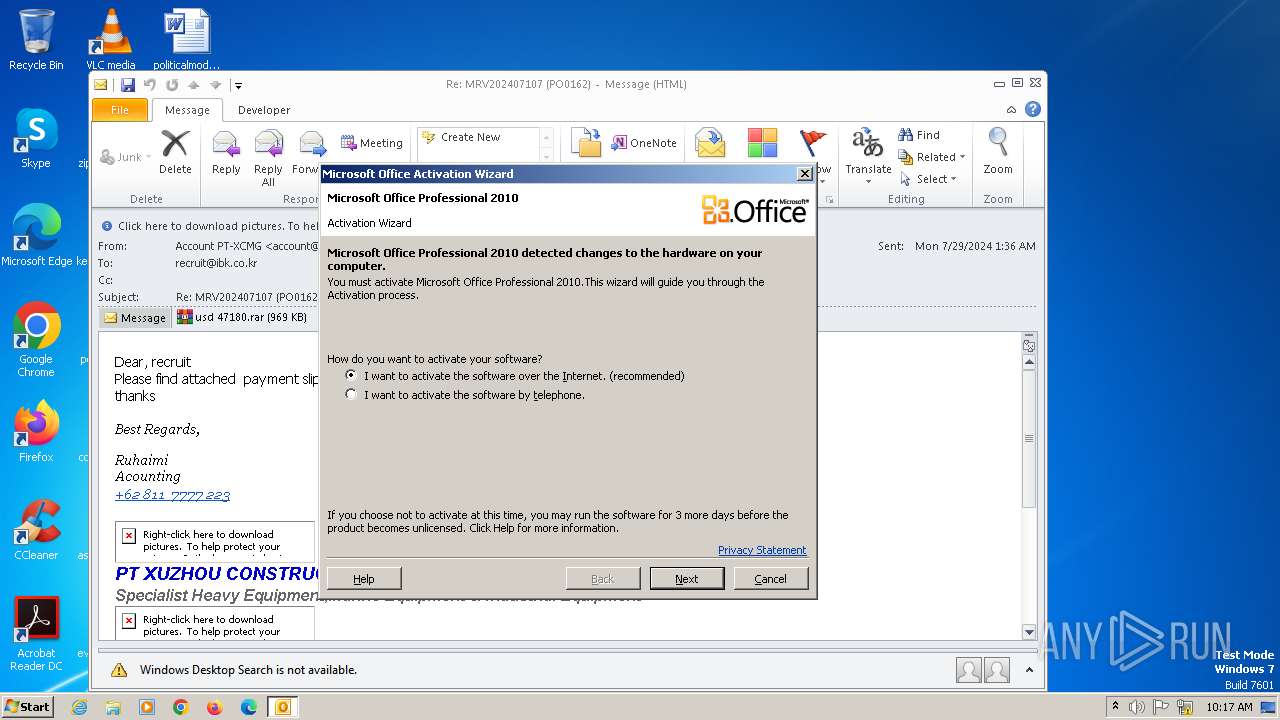Image resolution: width=1280 pixels, height=720 pixels.
Task: Select Create New quick step
Action: click(471, 137)
